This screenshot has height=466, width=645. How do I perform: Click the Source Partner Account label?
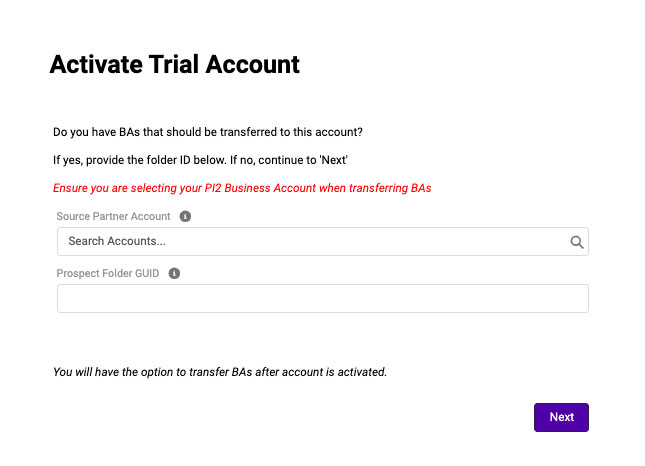click(114, 216)
